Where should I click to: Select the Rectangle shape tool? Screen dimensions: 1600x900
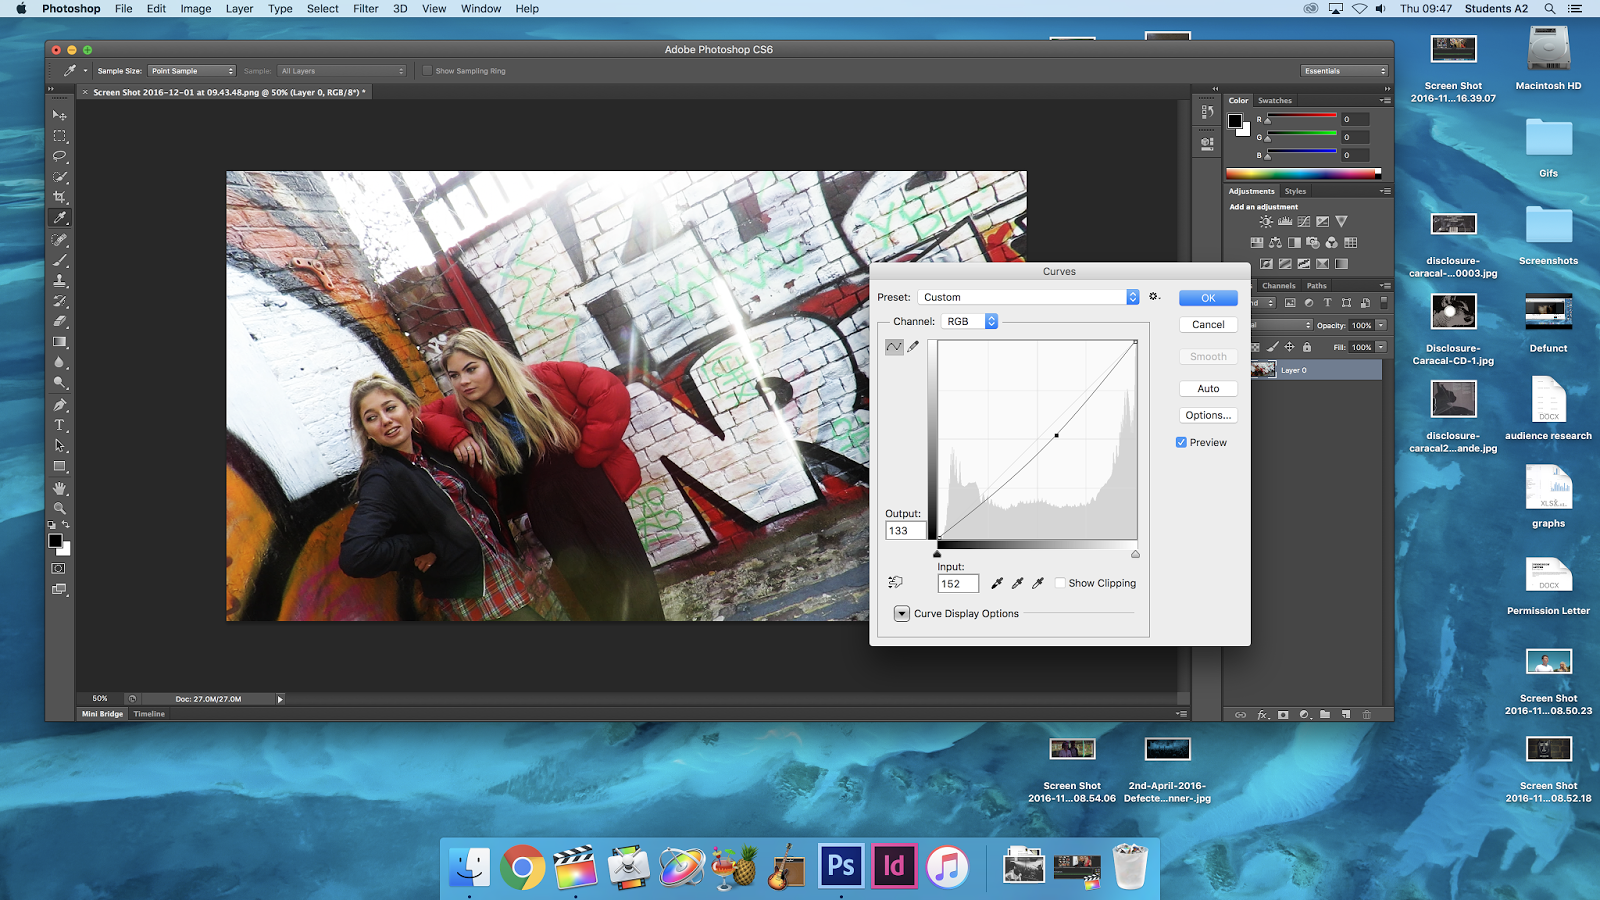pyautogui.click(x=60, y=467)
